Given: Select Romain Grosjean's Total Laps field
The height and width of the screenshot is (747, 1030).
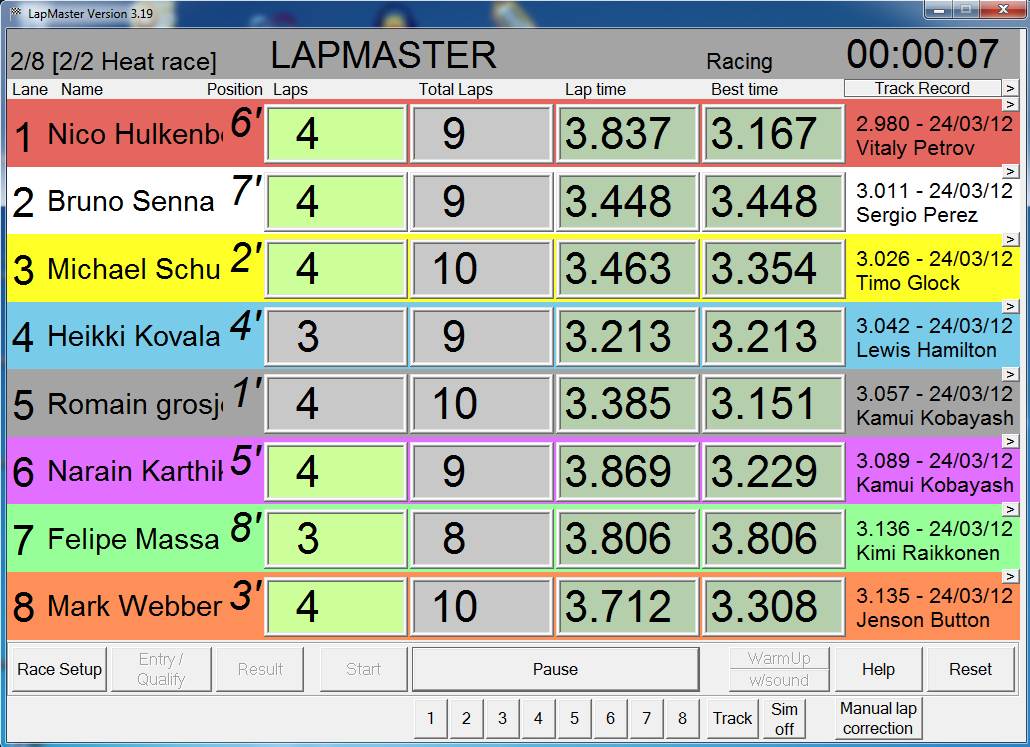Looking at the screenshot, I should [481, 404].
